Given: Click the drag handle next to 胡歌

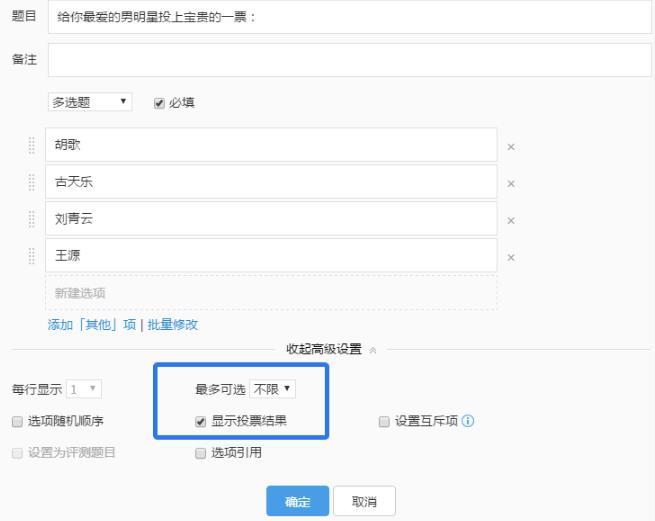Looking at the screenshot, I should tap(31, 145).
